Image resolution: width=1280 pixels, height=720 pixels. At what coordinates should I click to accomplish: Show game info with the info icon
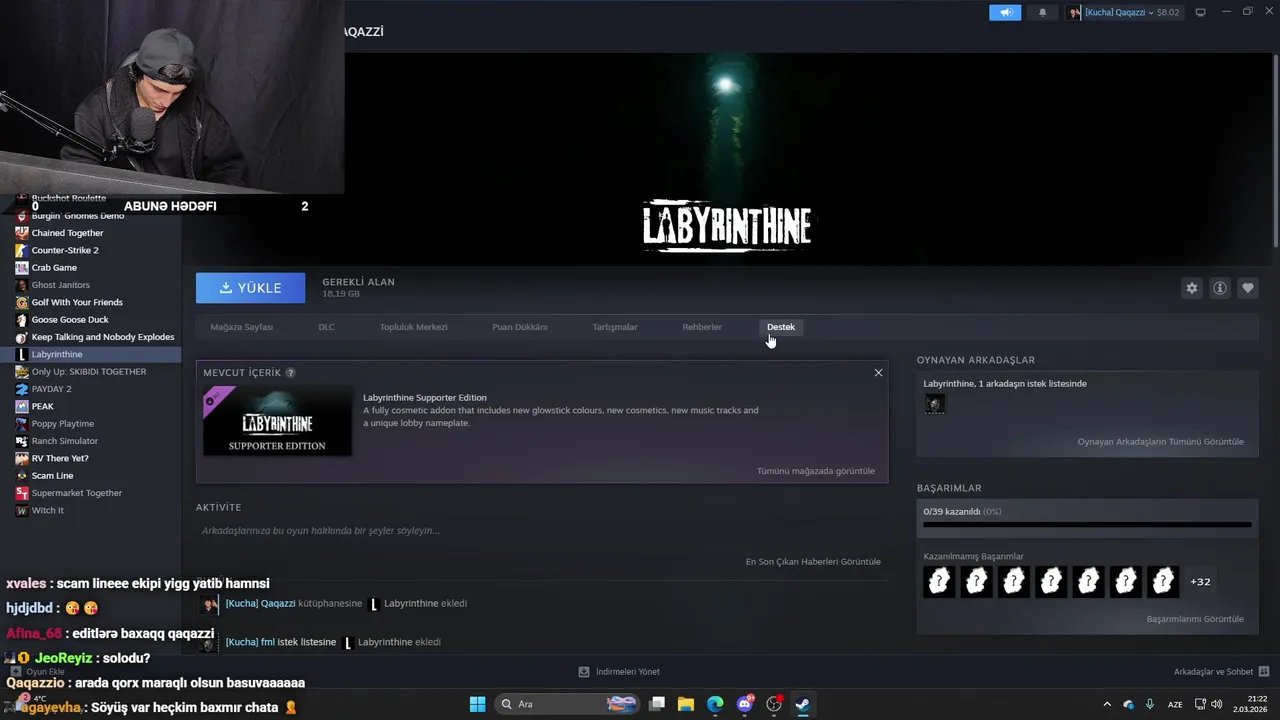click(x=1220, y=288)
